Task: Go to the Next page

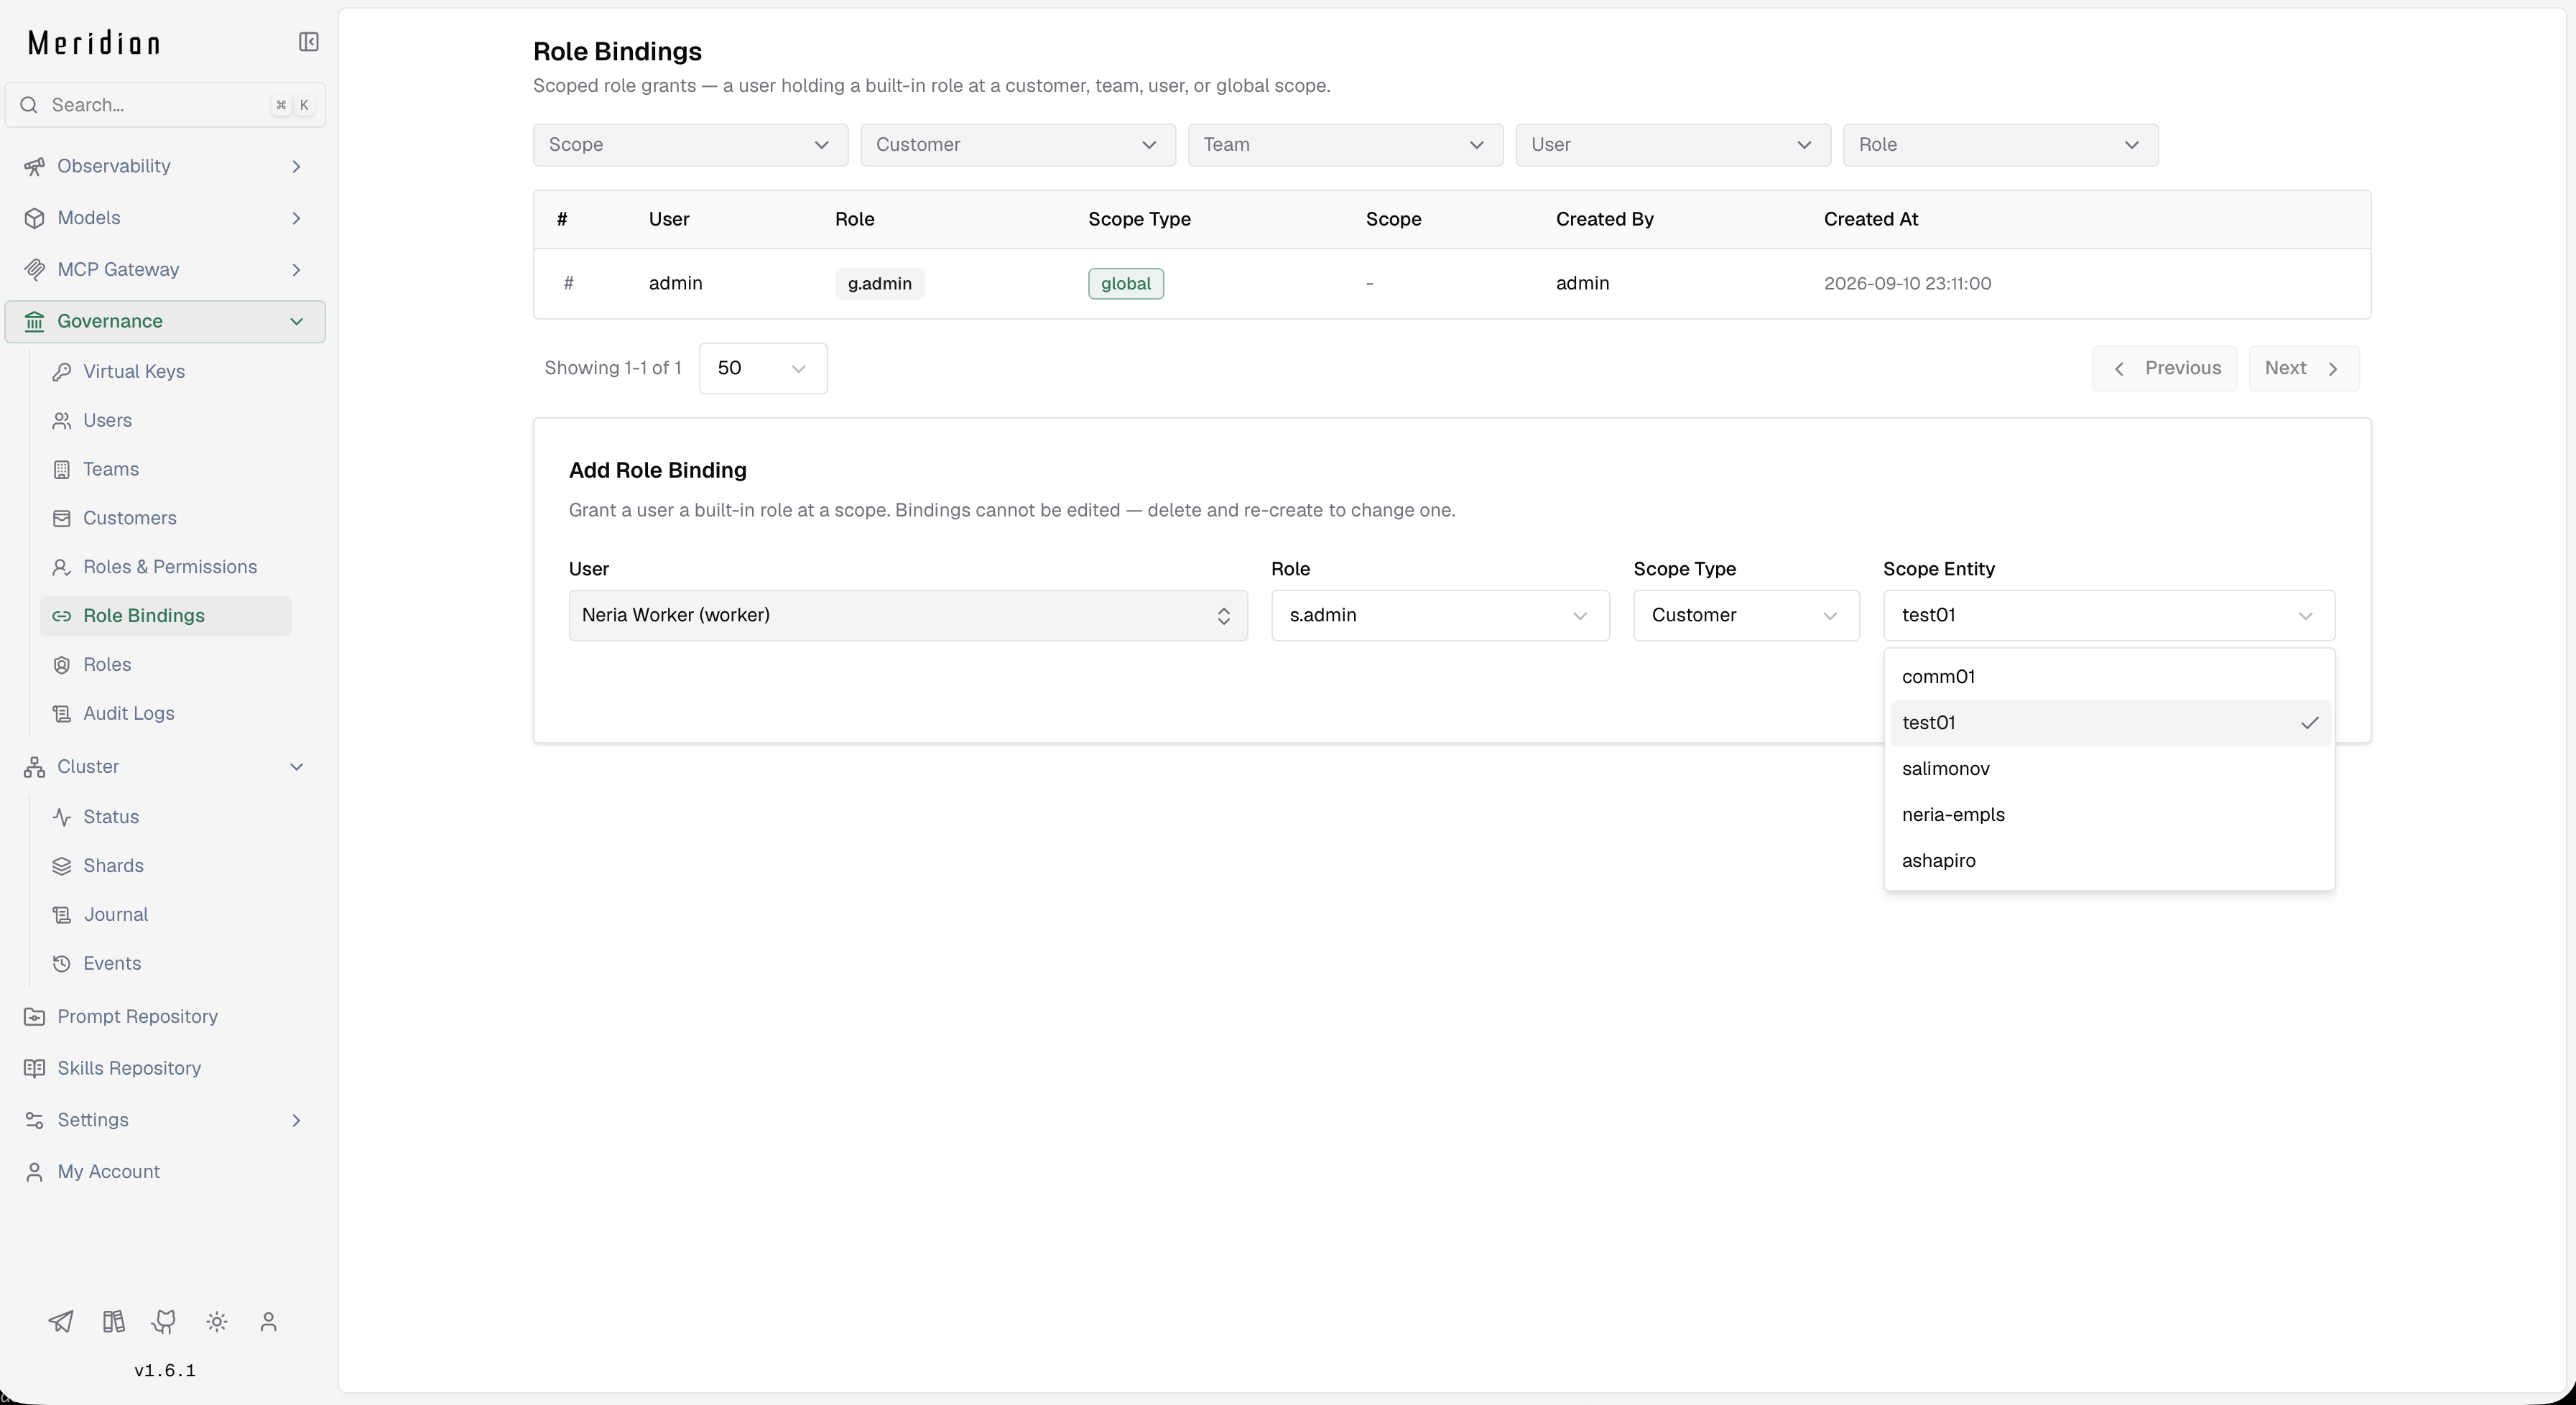Action: pos(2304,368)
